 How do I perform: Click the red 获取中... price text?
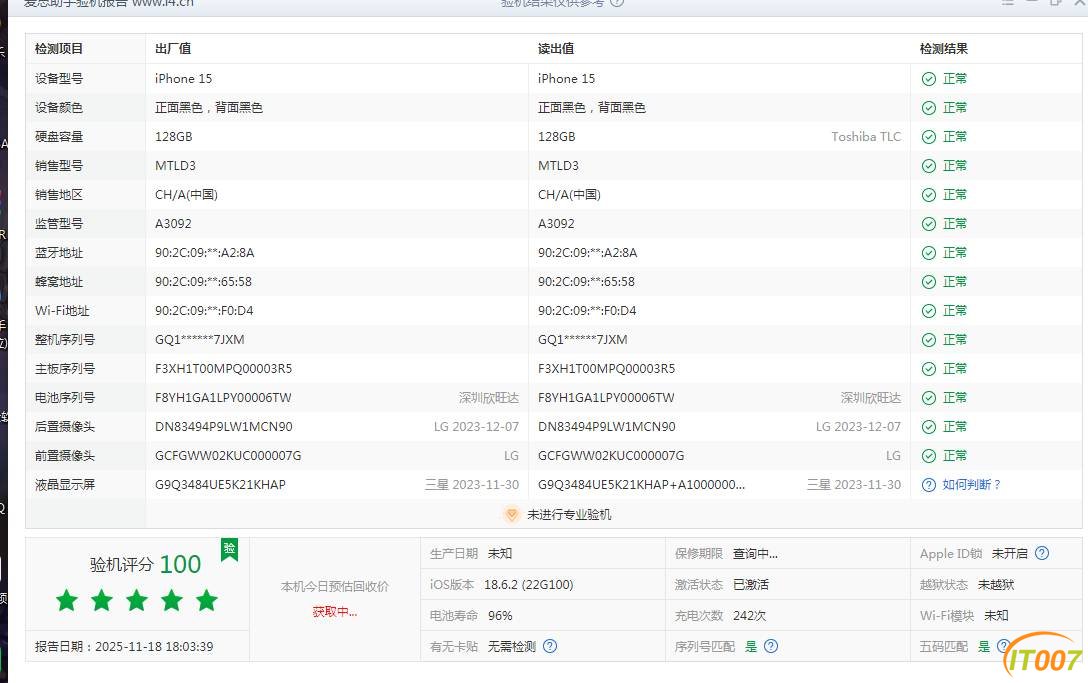point(334,612)
